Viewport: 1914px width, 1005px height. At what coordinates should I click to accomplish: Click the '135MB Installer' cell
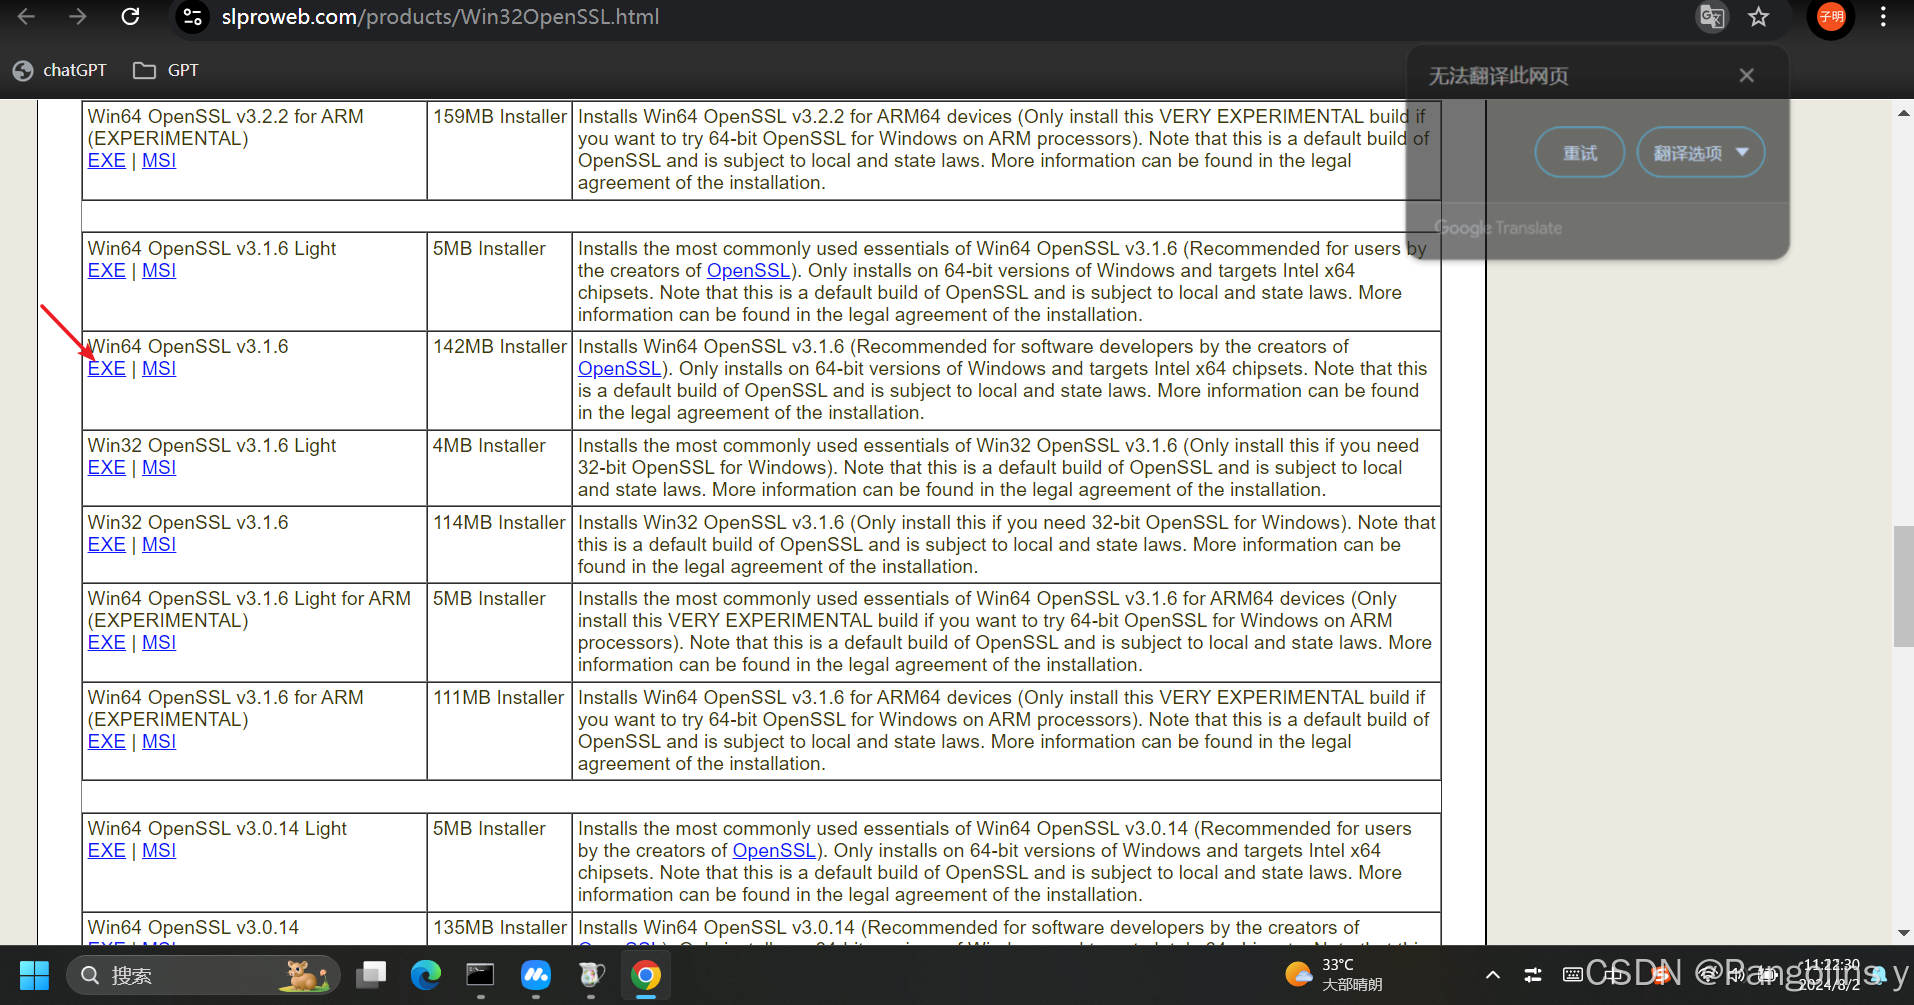tap(499, 929)
